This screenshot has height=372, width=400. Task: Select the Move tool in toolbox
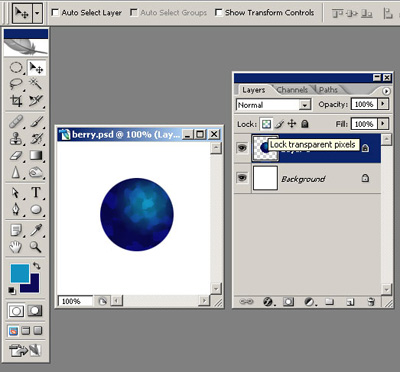coord(36,68)
